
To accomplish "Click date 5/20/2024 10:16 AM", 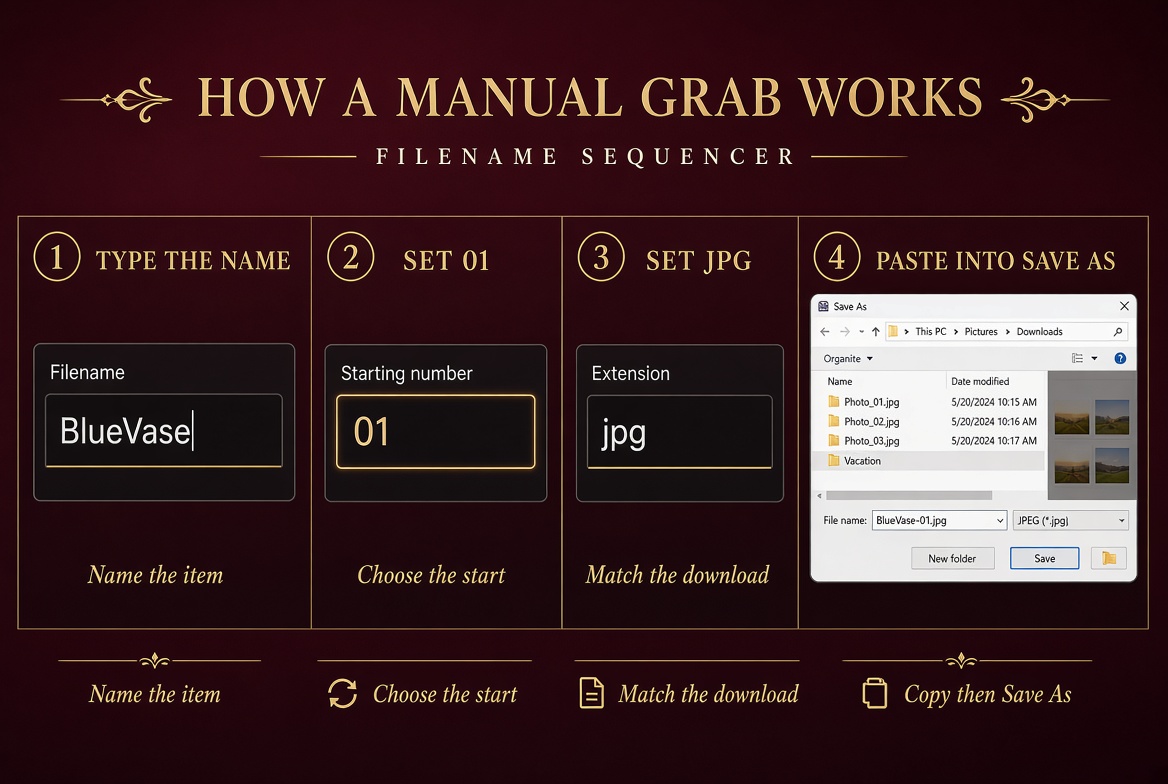I will 994,421.
